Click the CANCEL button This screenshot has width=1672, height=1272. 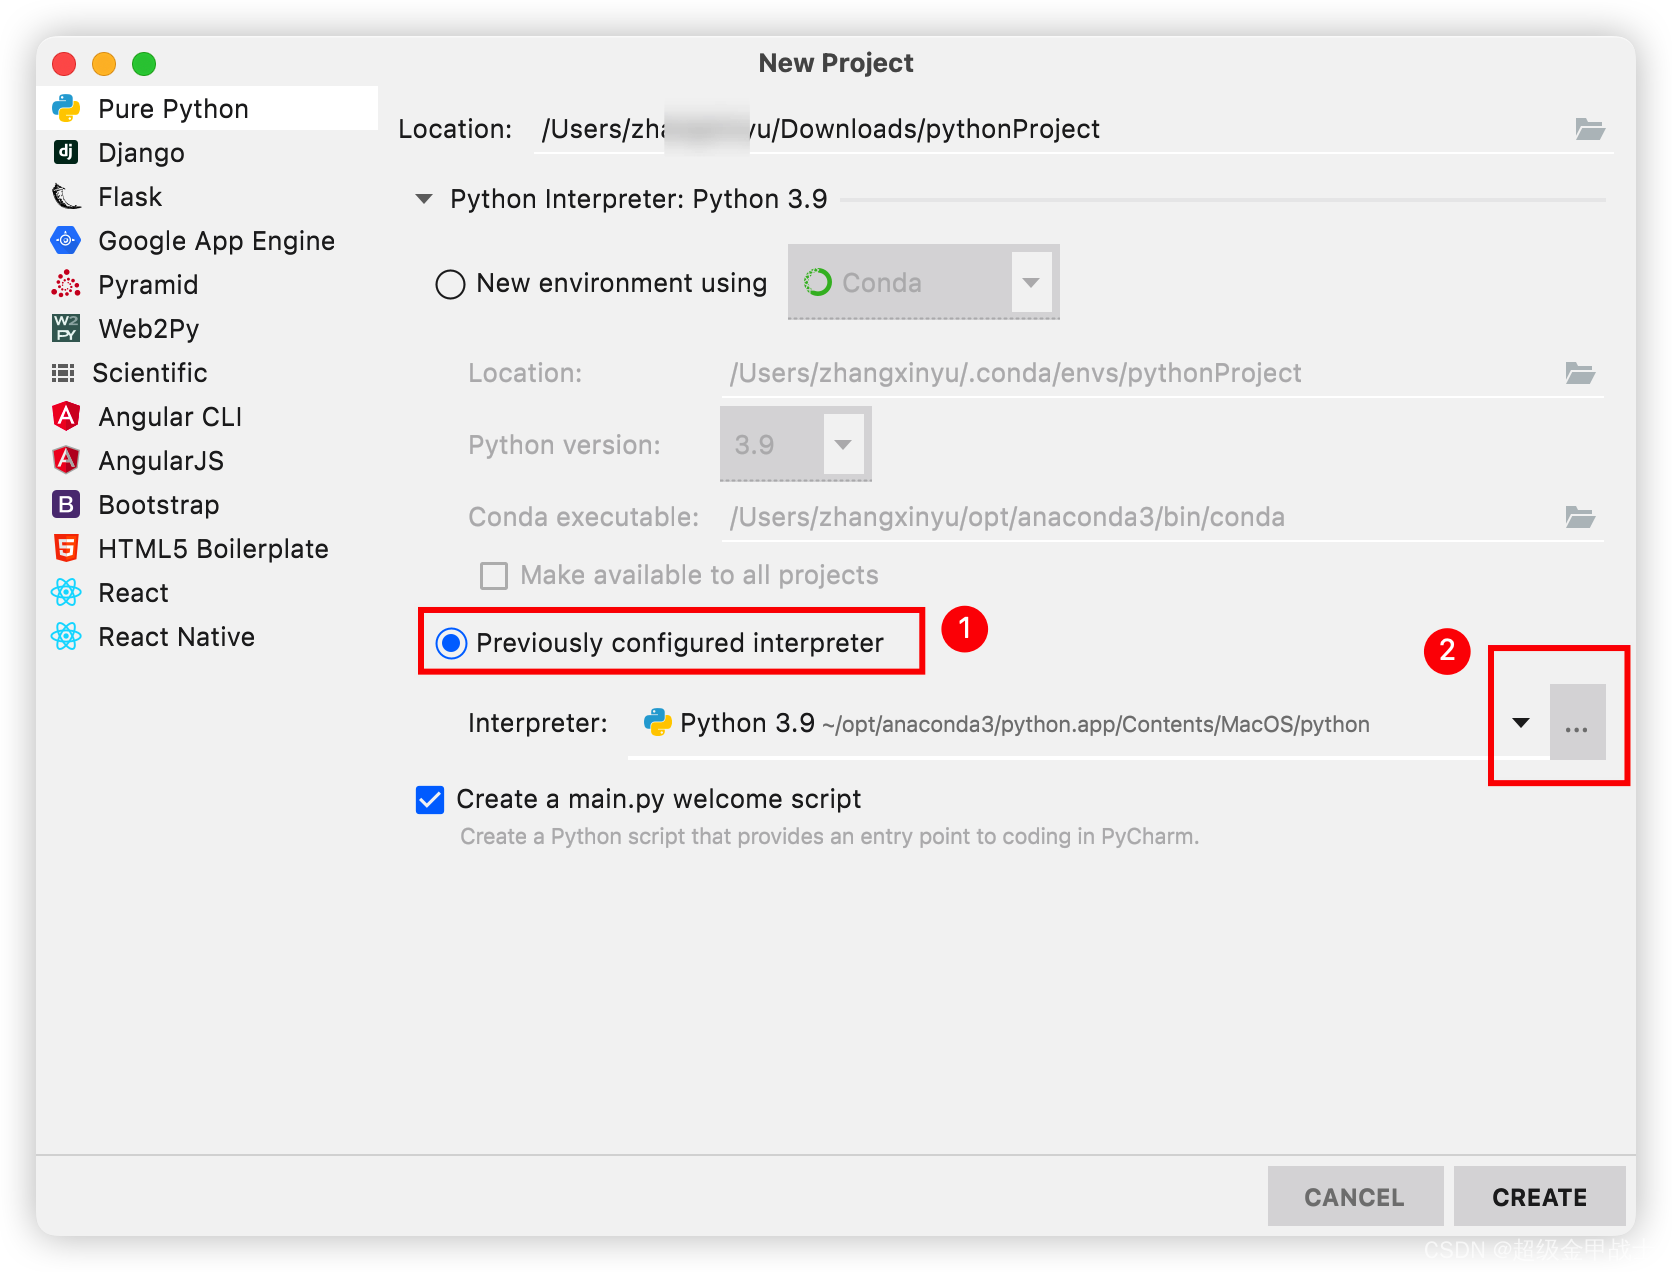click(x=1354, y=1196)
